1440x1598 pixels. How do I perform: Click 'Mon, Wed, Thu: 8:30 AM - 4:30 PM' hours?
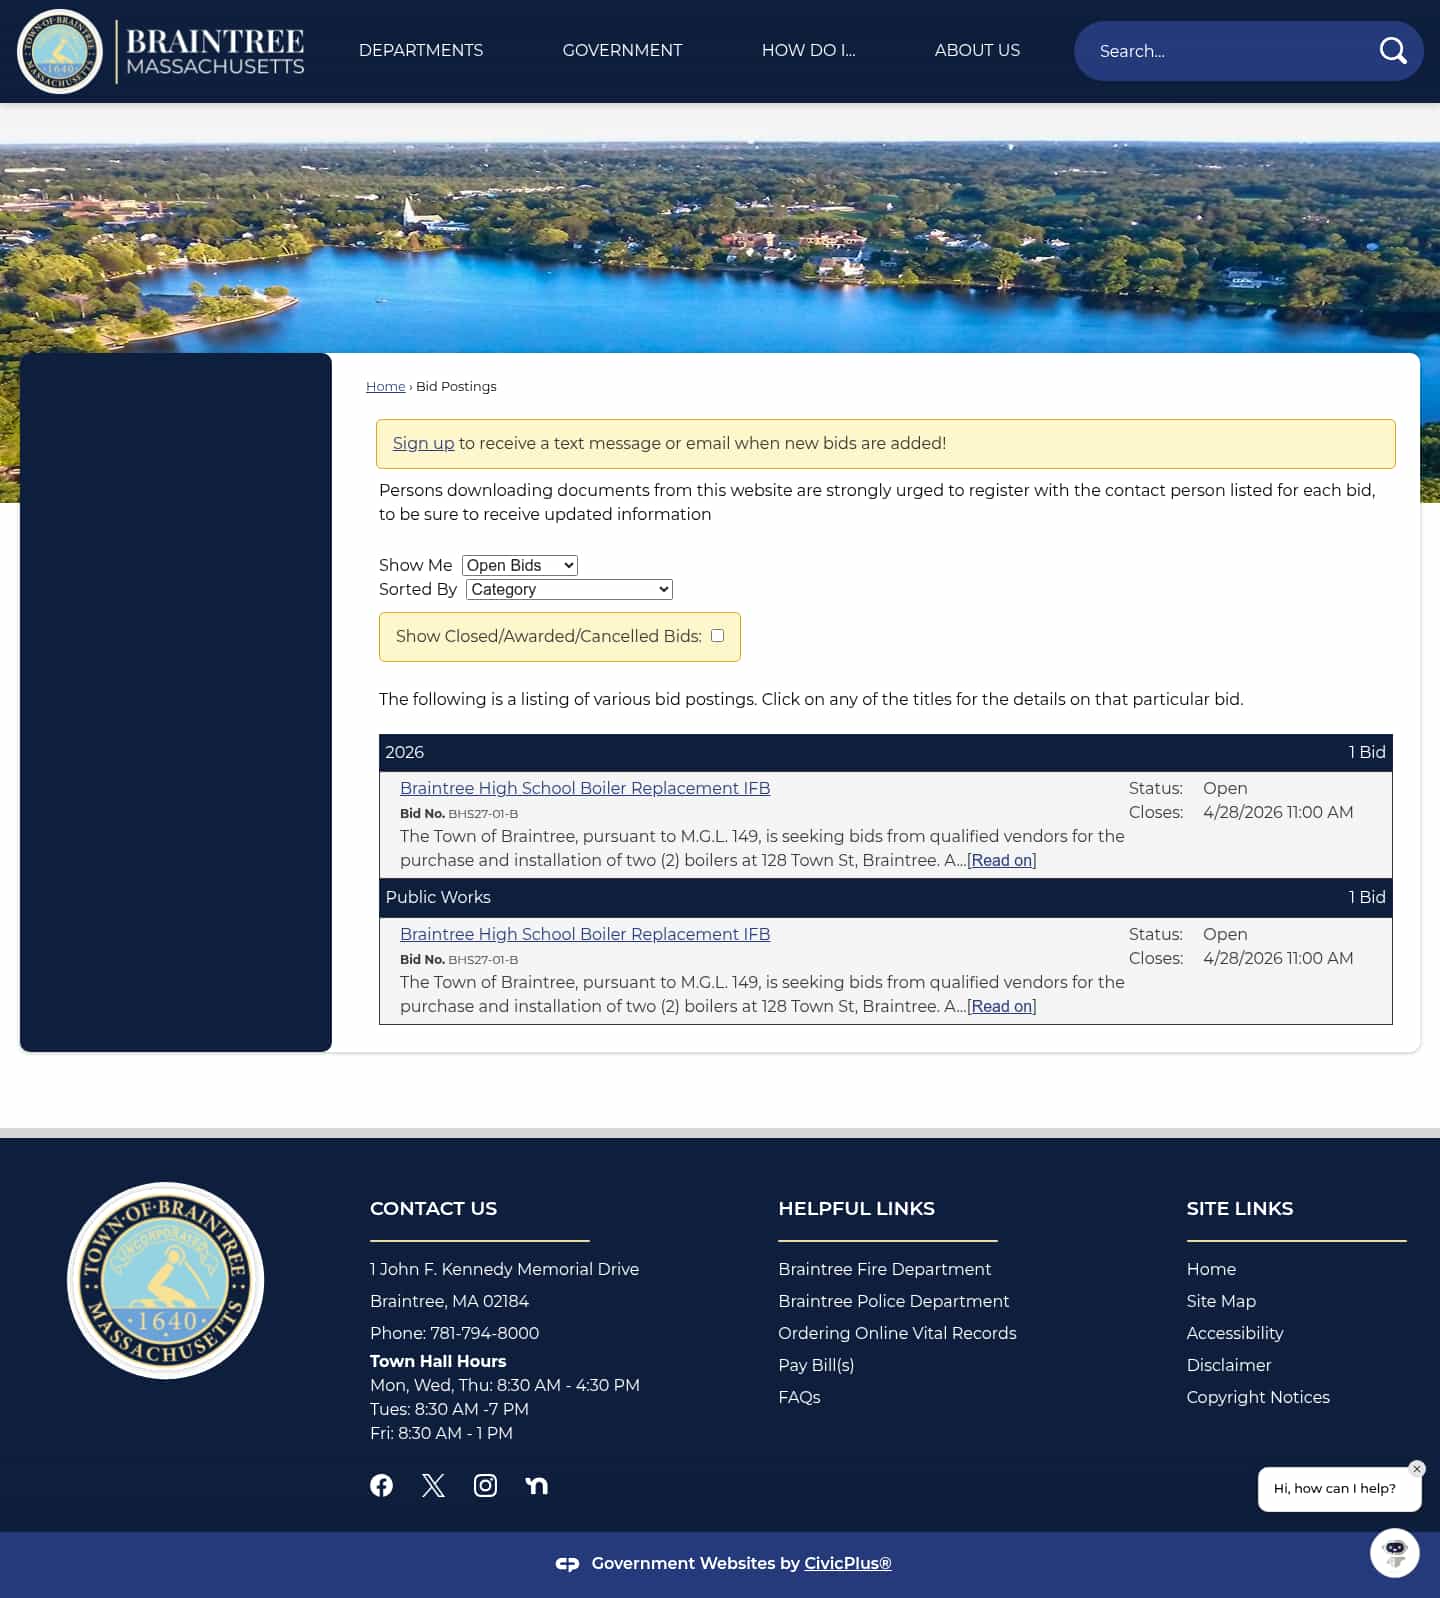point(505,1385)
